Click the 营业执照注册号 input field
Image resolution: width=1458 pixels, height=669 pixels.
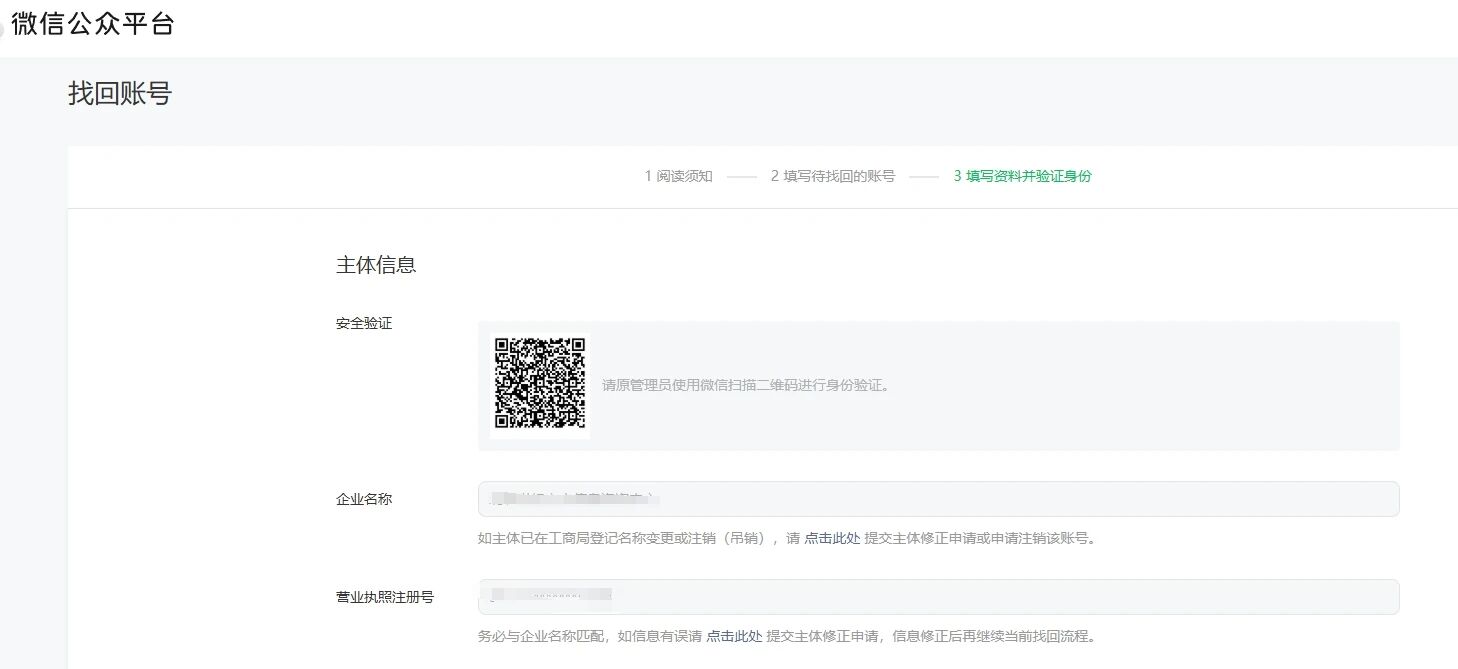pos(938,597)
